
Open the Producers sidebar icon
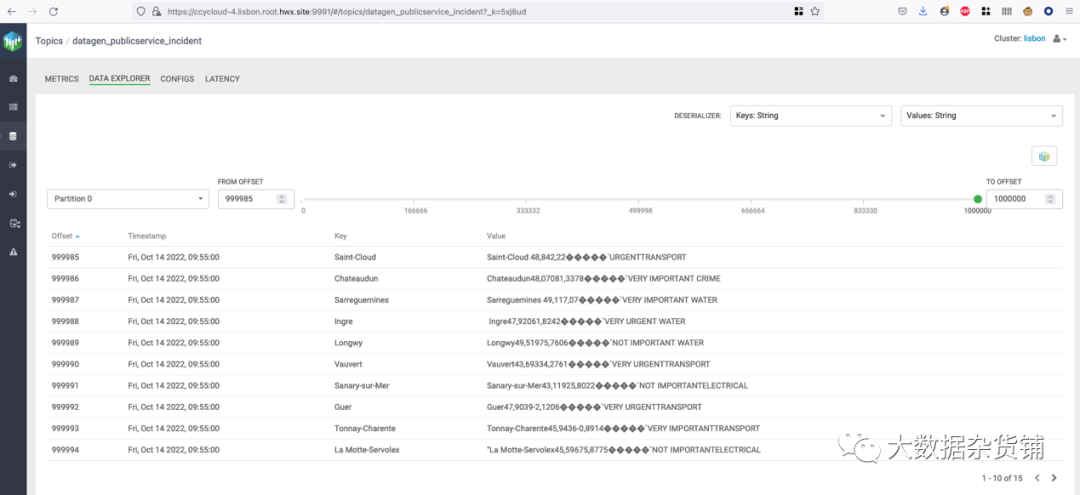[13, 165]
